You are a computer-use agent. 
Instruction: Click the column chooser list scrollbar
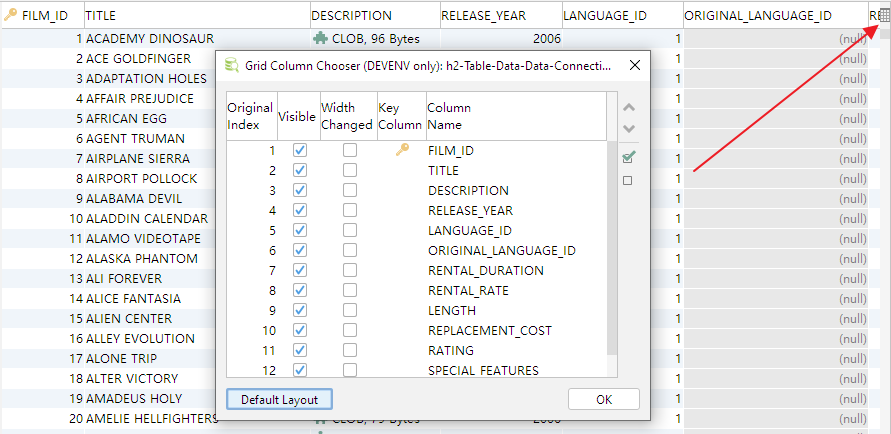(x=612, y=250)
